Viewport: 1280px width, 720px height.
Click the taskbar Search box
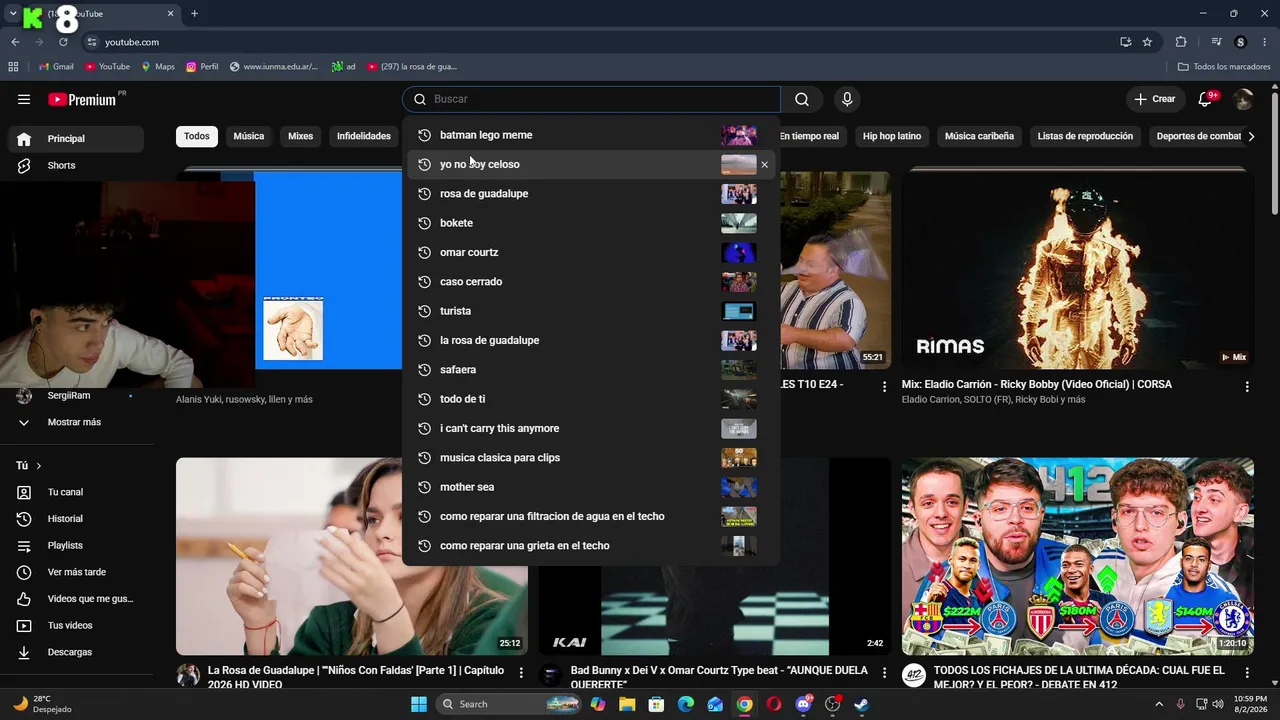click(510, 704)
